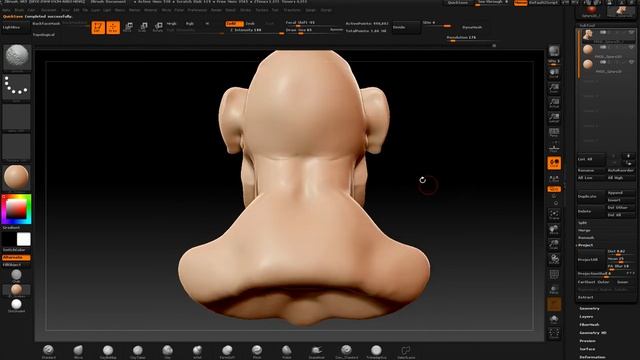This screenshot has width=640, height=360.
Task: Click the ProjectAll button
Action: point(590,260)
